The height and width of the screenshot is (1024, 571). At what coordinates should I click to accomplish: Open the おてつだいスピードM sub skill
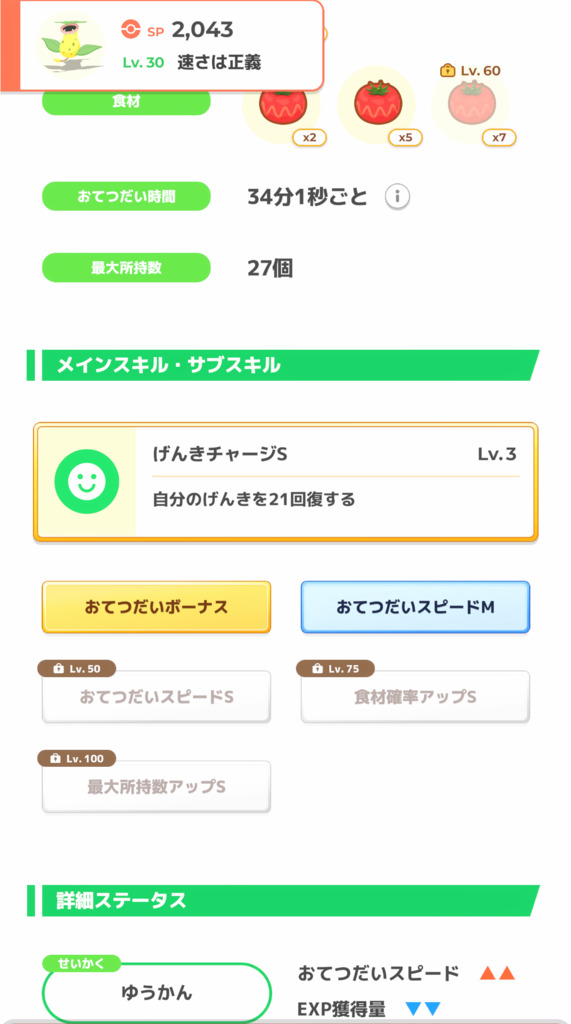pyautogui.click(x=416, y=607)
